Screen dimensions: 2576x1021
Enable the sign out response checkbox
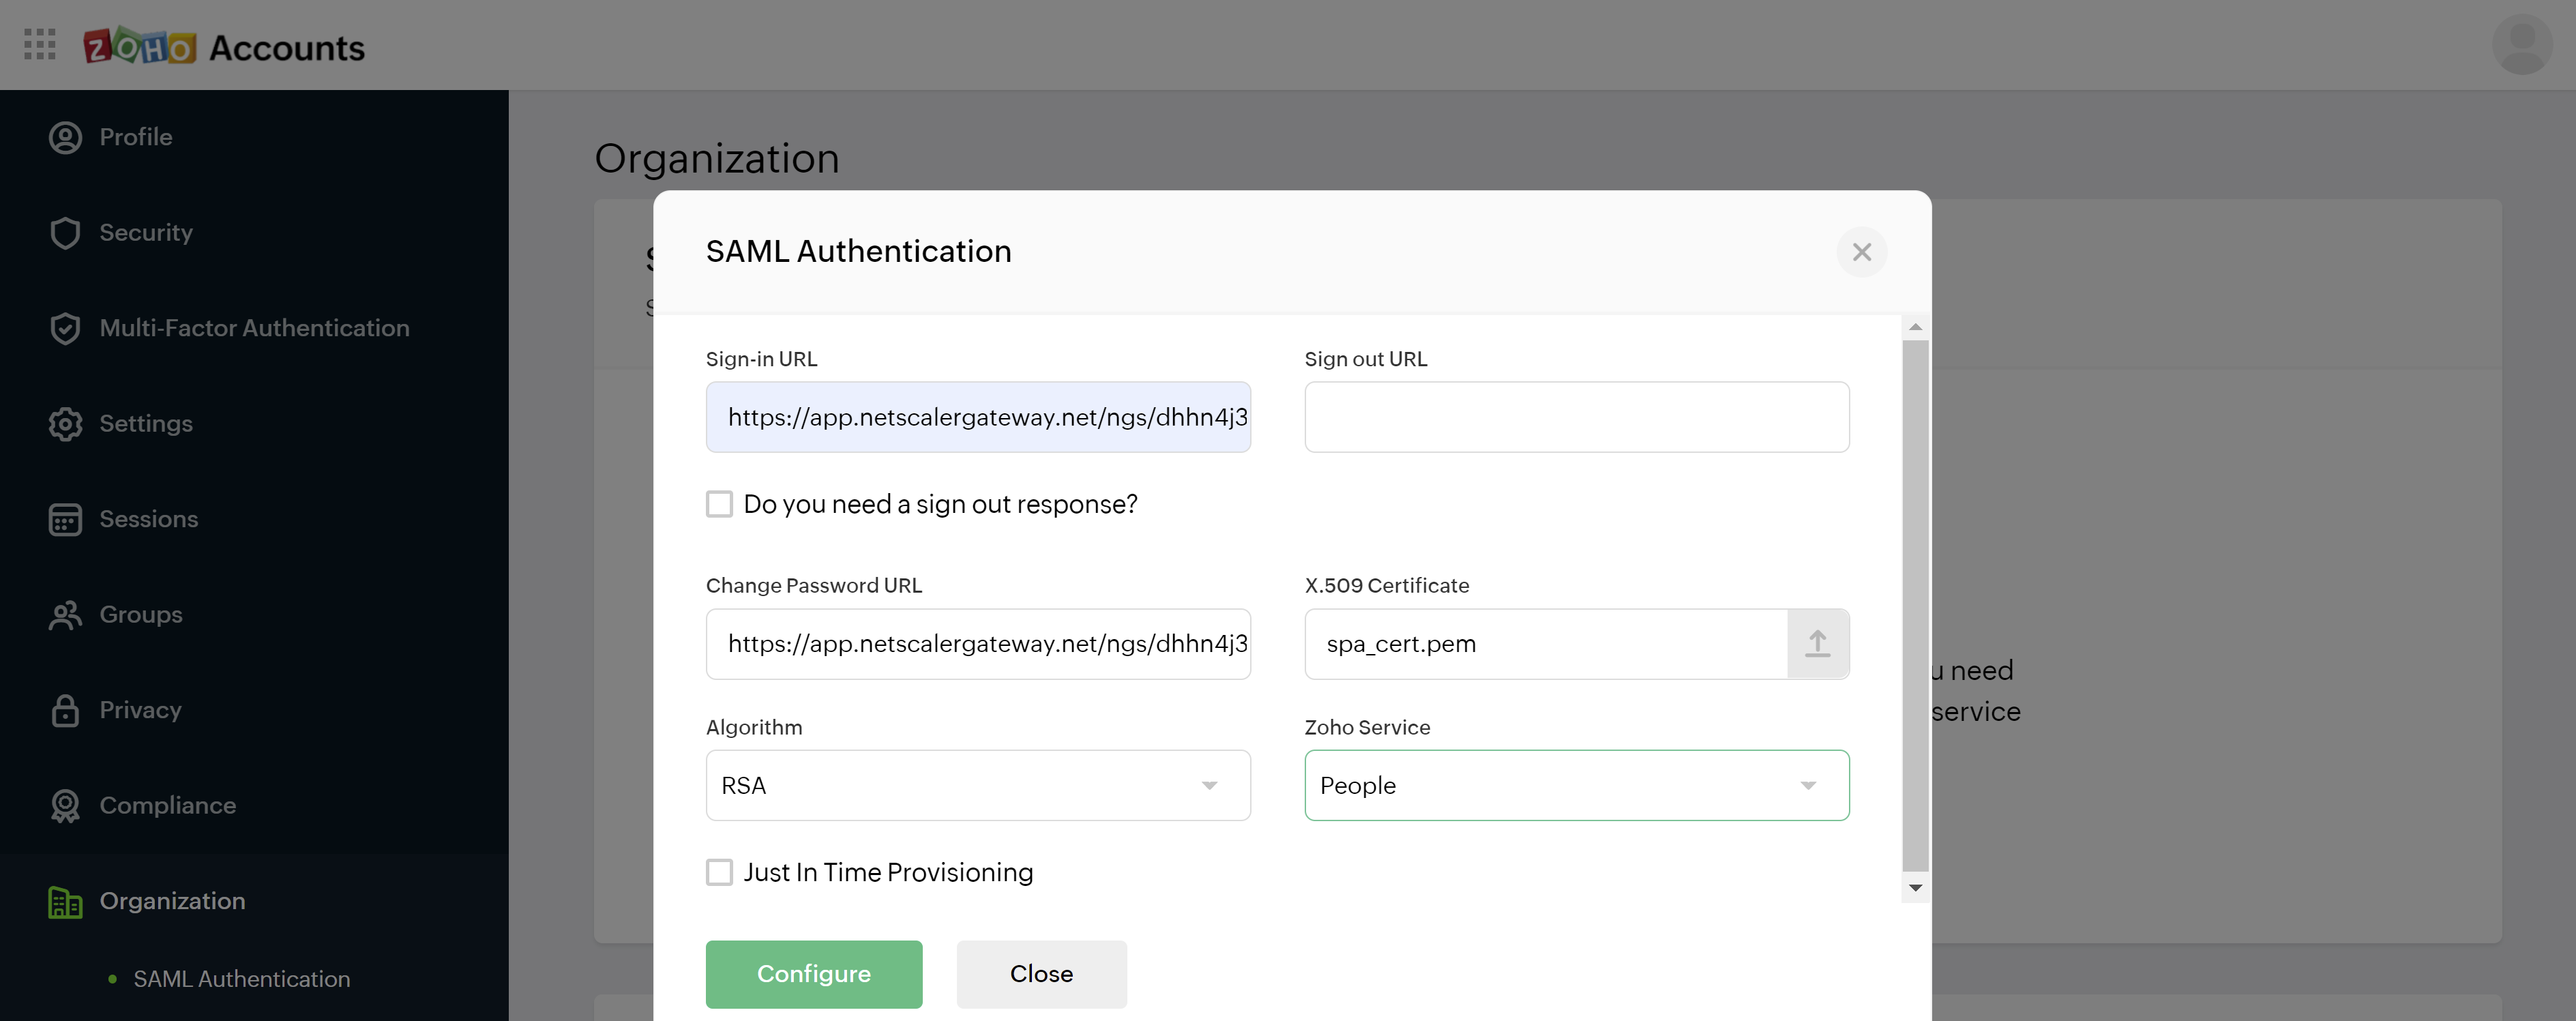(719, 504)
